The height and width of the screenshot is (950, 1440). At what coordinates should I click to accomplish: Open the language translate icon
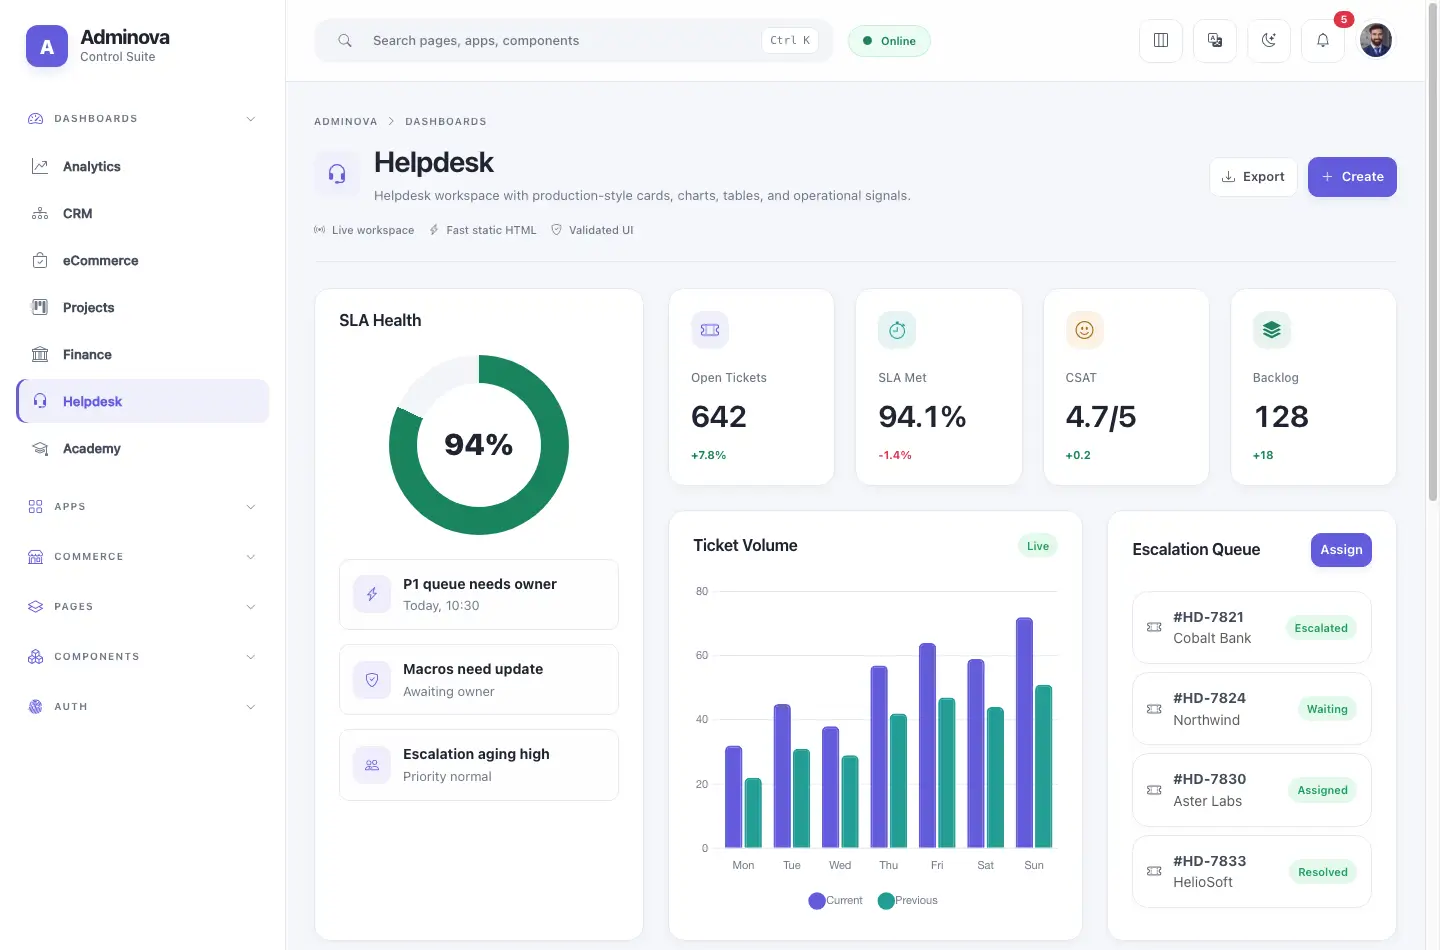pyautogui.click(x=1215, y=41)
